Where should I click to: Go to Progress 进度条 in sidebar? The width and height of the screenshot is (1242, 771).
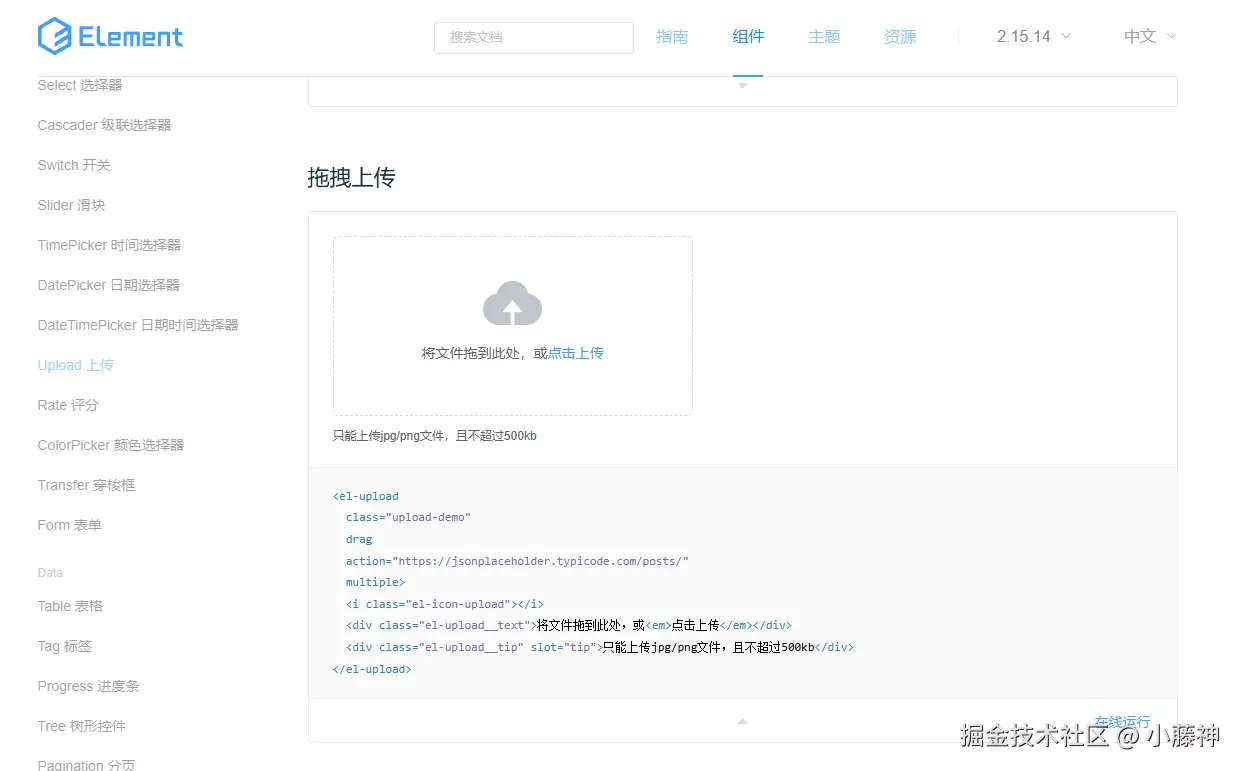pos(89,686)
